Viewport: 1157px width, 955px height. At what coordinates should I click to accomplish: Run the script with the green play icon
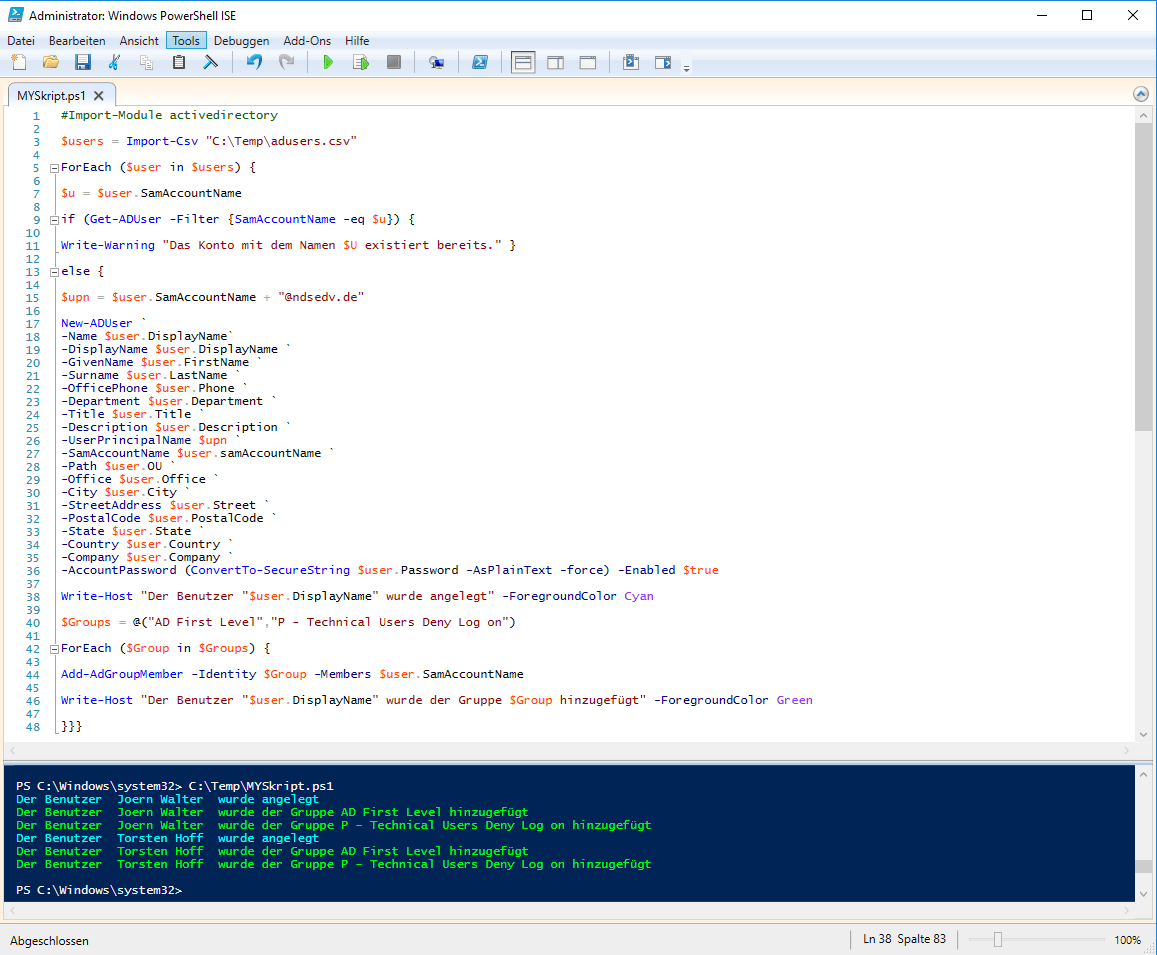[x=327, y=63]
